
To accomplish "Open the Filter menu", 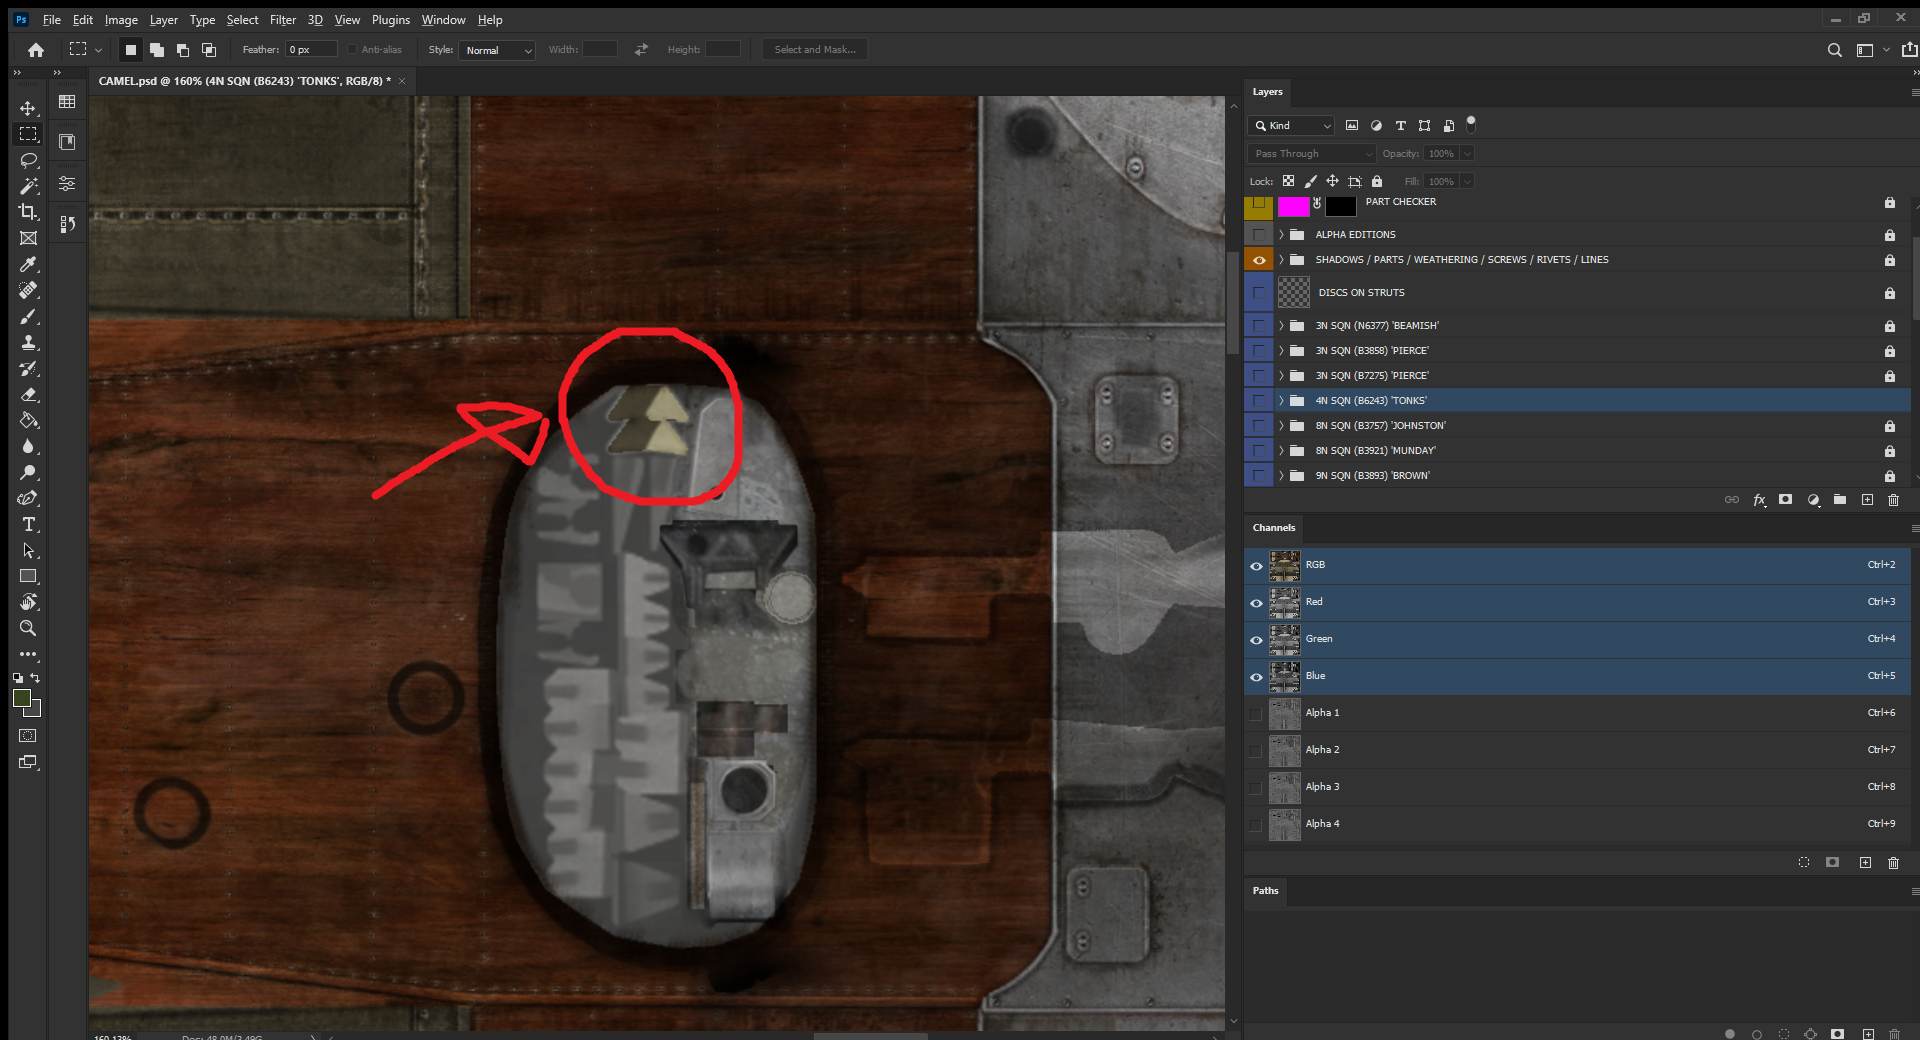I will pos(283,20).
